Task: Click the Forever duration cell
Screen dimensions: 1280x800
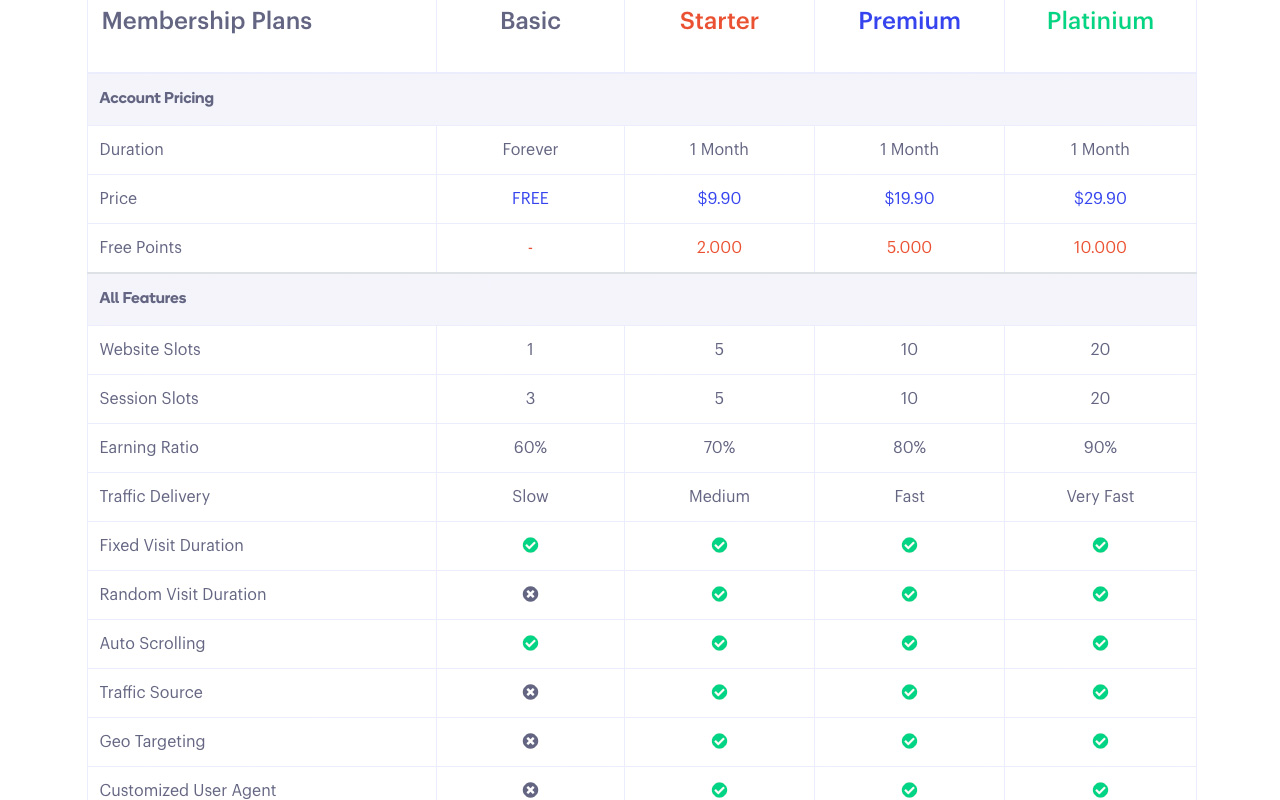Action: tap(530, 149)
